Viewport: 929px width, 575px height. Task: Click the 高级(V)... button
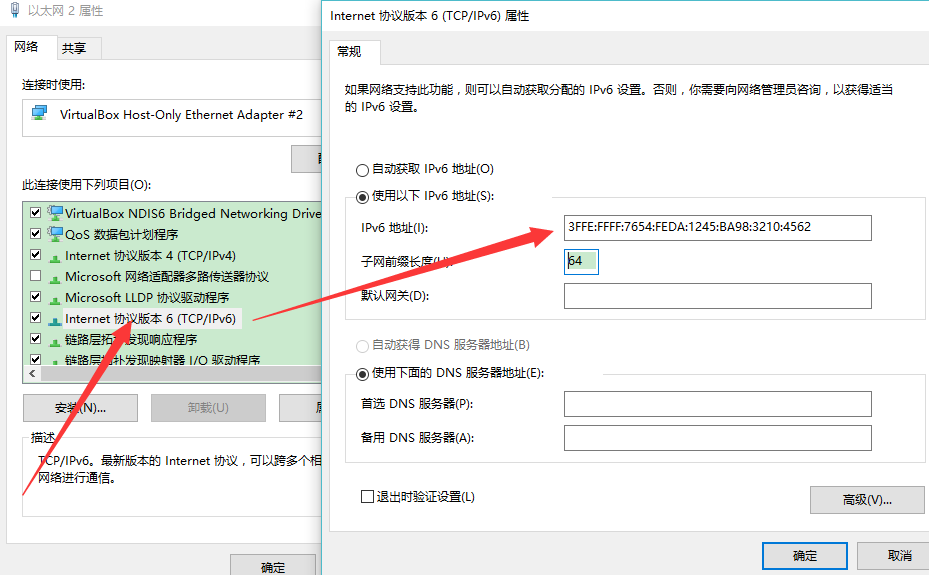[867, 500]
